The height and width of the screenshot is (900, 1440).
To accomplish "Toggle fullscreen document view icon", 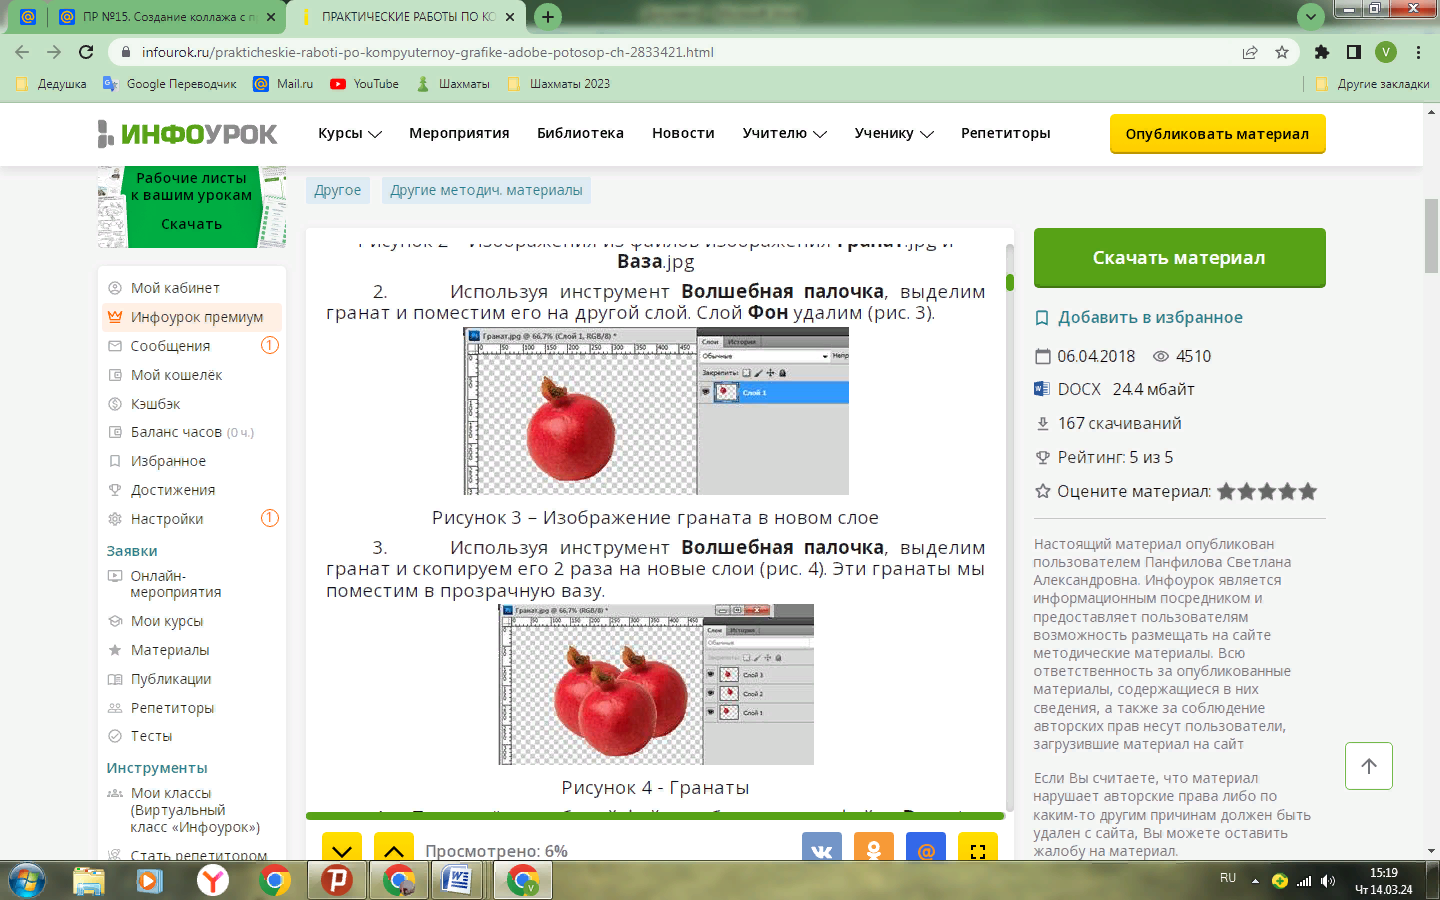I will coord(978,848).
